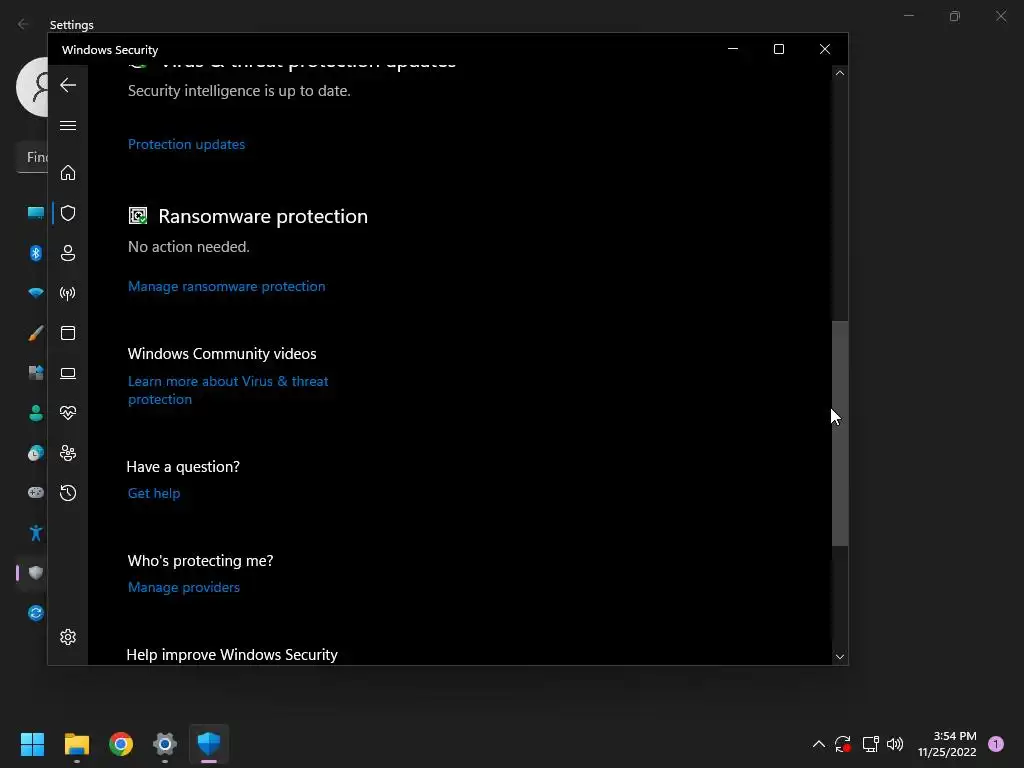Click the Settings search field
The height and width of the screenshot is (768, 1024).
[x=32, y=157]
